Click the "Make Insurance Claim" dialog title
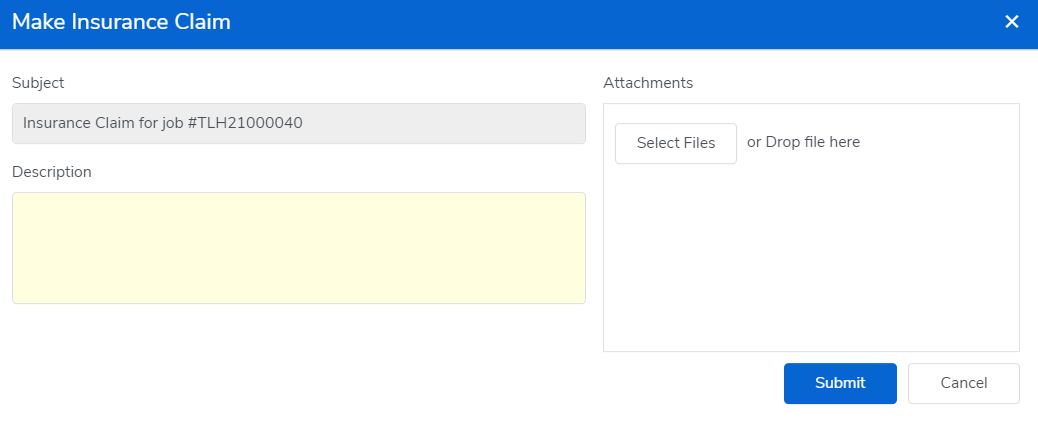Image resolution: width=1038 pixels, height=422 pixels. coord(121,22)
